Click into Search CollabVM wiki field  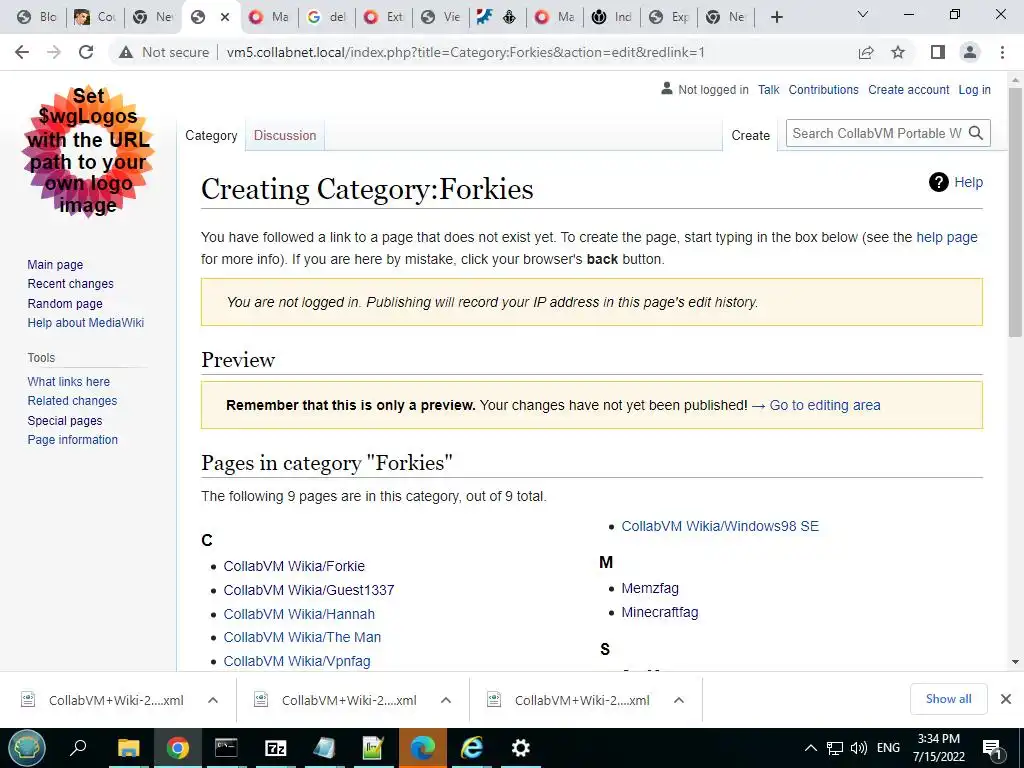tap(876, 133)
